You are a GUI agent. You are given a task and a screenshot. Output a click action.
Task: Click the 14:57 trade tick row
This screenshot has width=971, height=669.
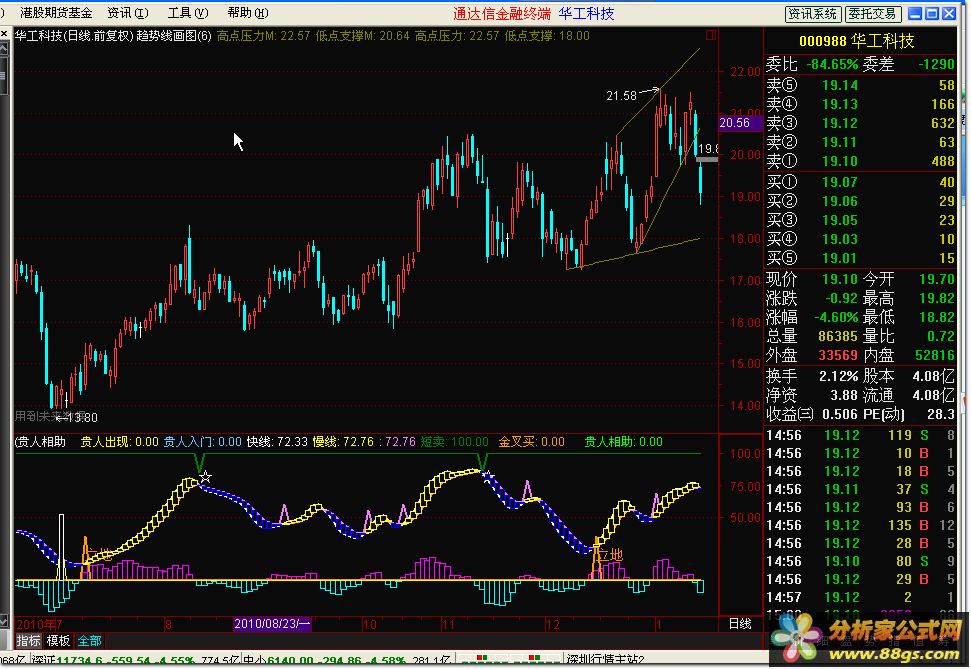coord(860,597)
